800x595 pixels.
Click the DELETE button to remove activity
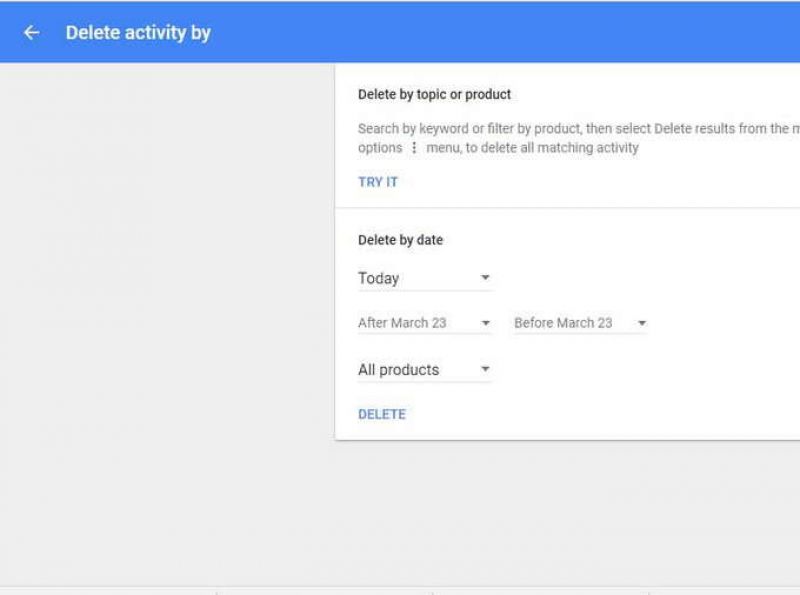pyautogui.click(x=381, y=413)
